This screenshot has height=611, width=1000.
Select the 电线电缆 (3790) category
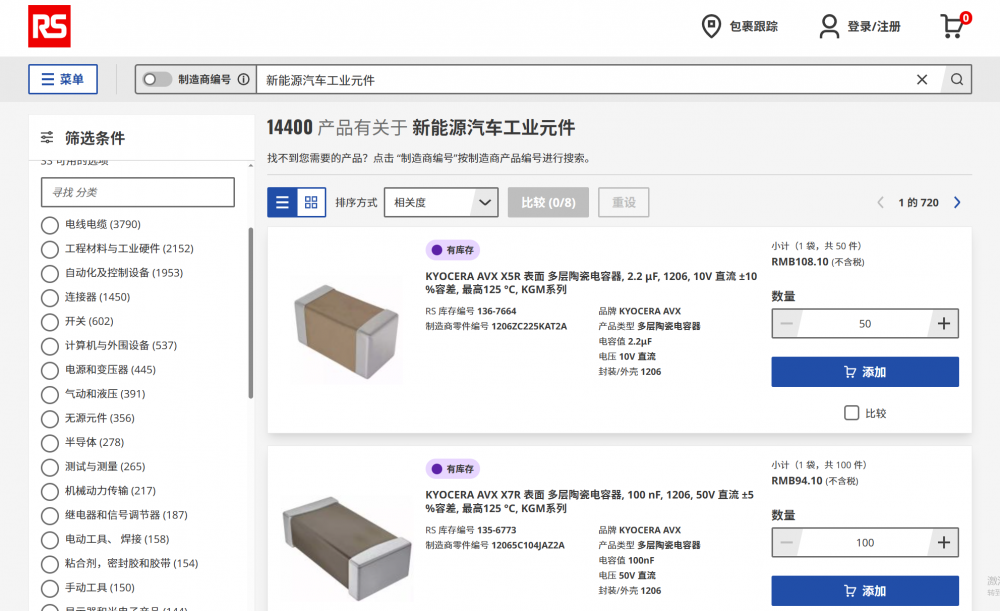point(50,225)
